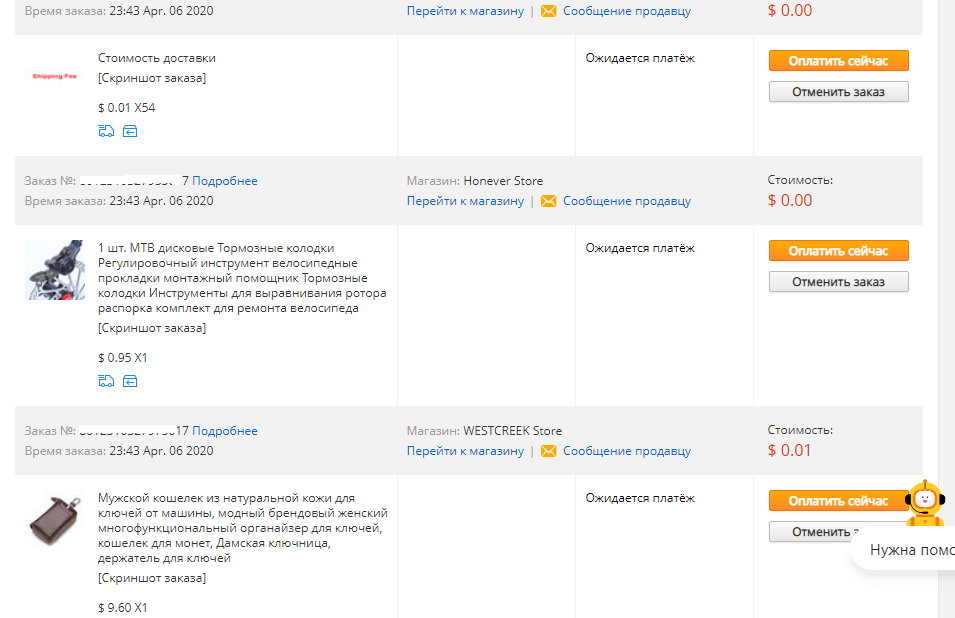Open Подробнее details for Honever Store order
Image resolution: width=955 pixels, height=618 pixels.
225,181
